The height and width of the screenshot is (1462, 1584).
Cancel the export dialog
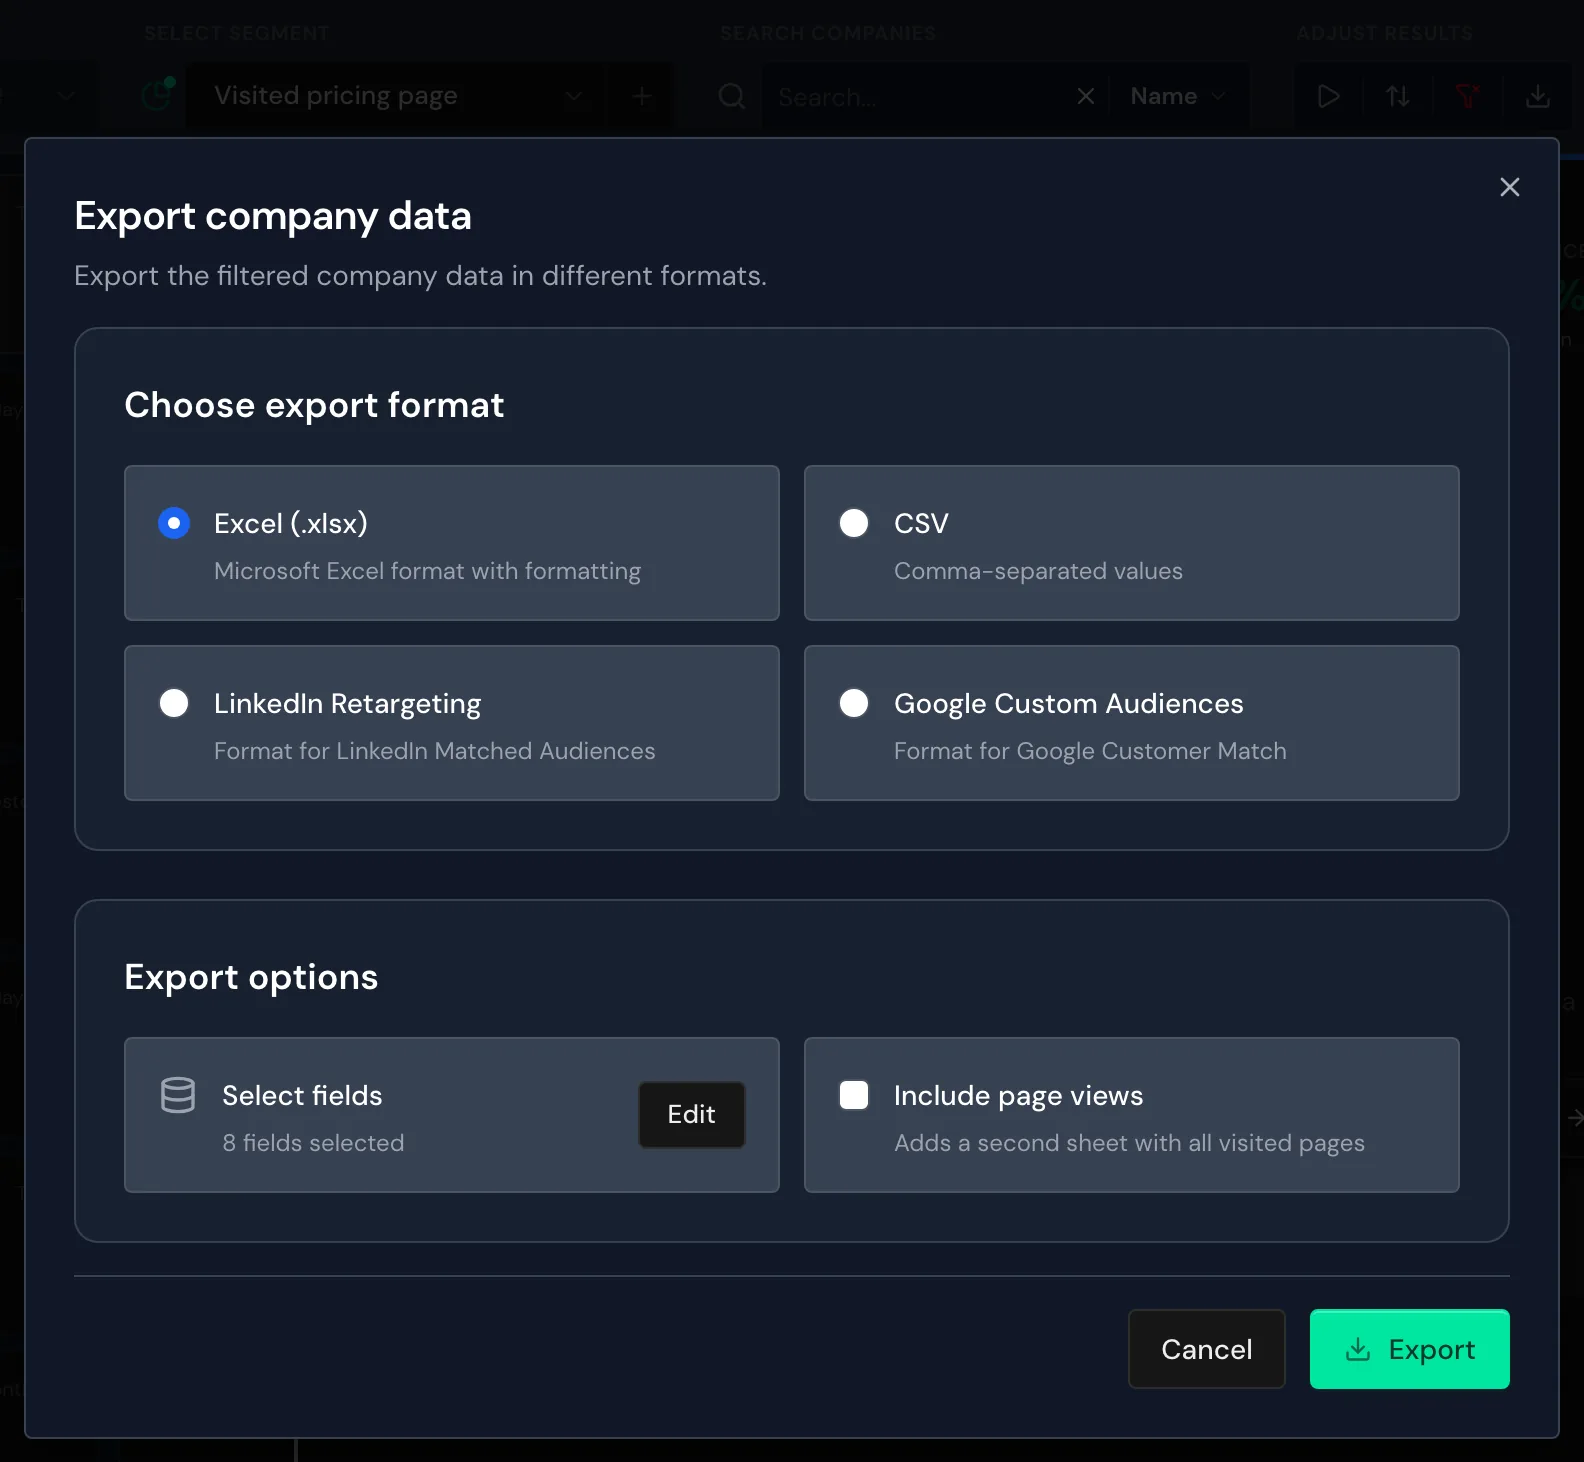[1207, 1349]
